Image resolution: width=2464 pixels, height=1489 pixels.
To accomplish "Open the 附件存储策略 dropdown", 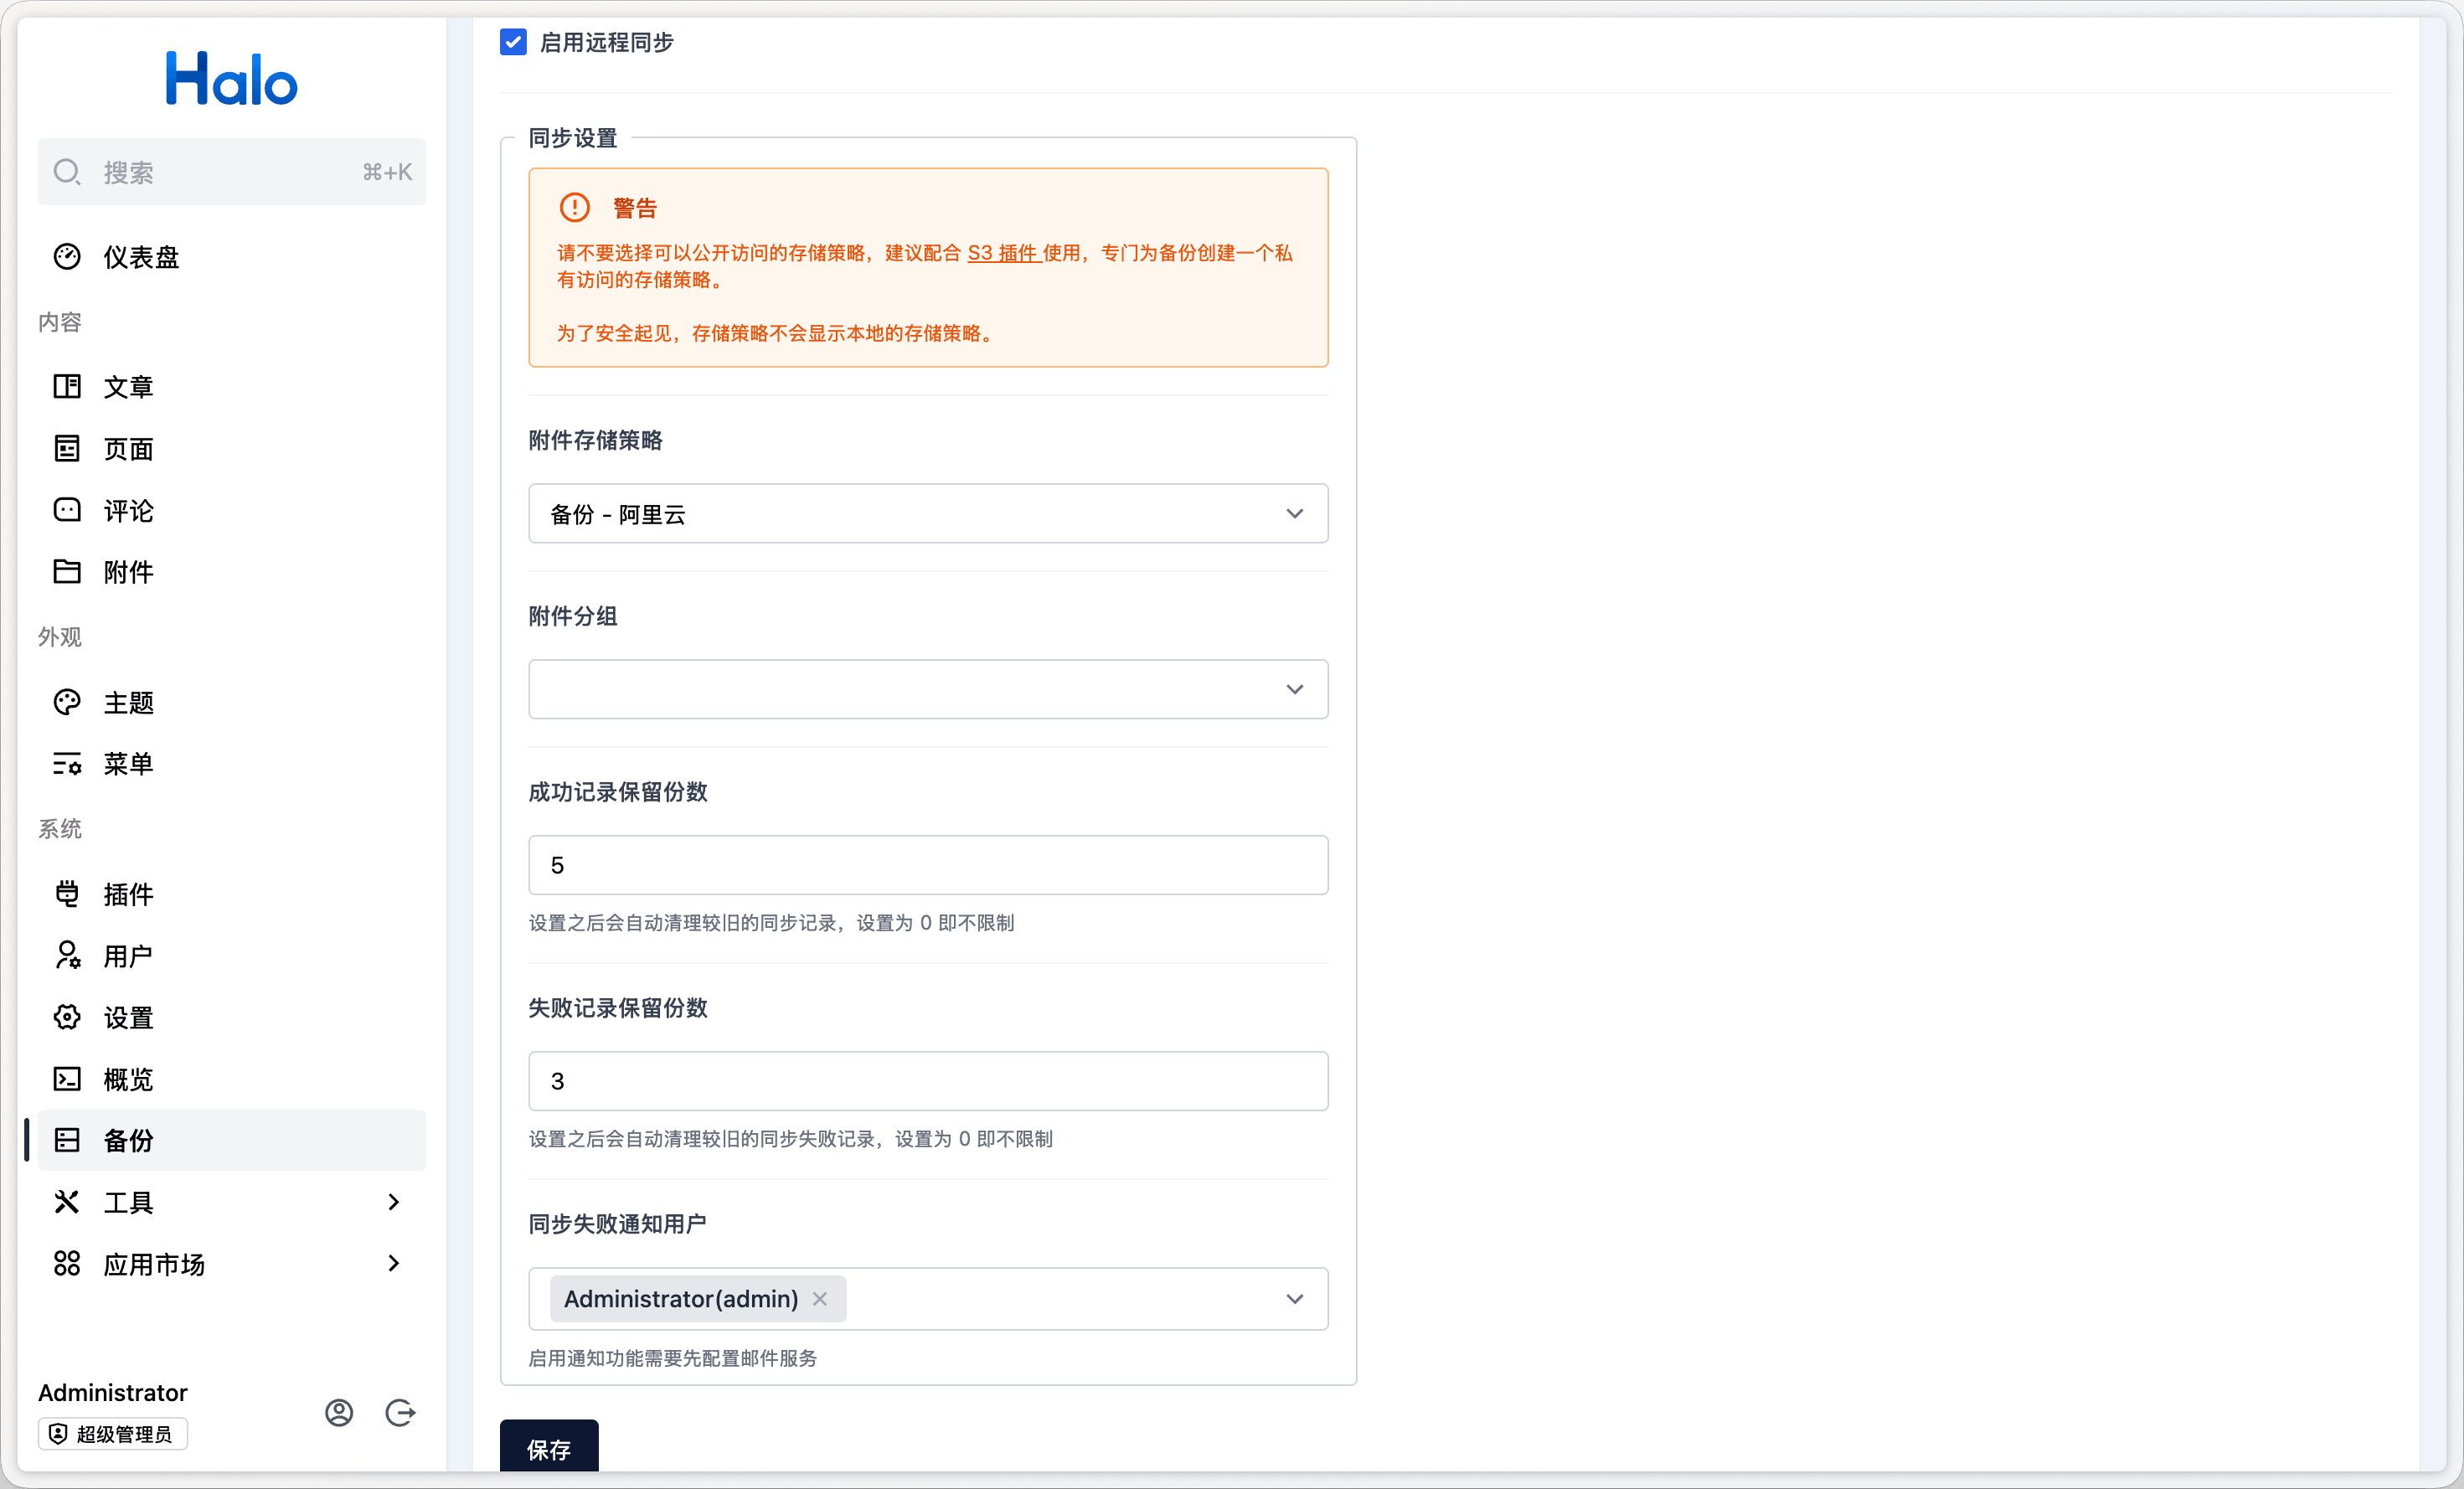I will pos(927,514).
